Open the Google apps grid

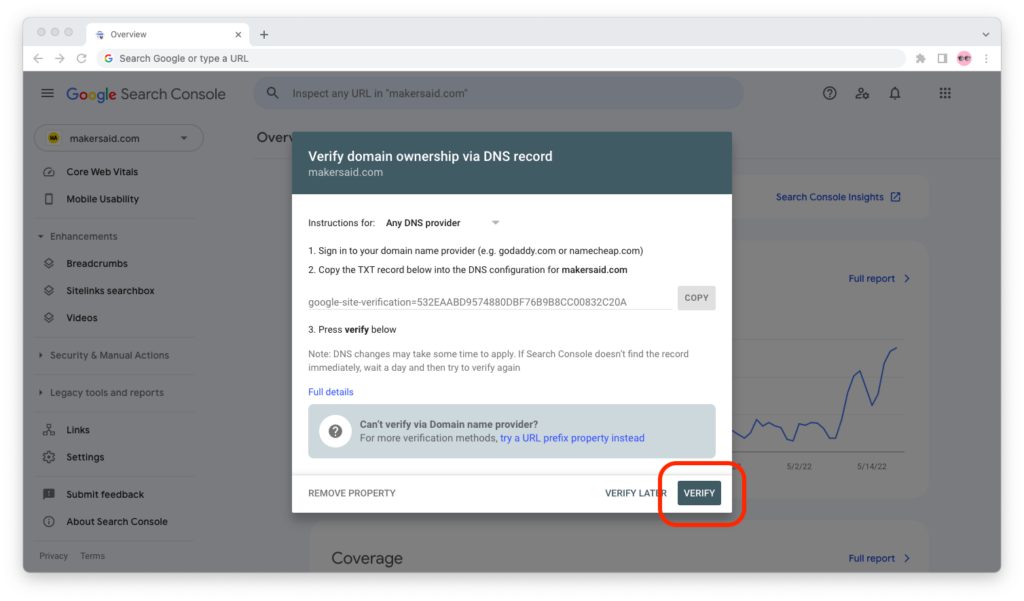(x=945, y=93)
